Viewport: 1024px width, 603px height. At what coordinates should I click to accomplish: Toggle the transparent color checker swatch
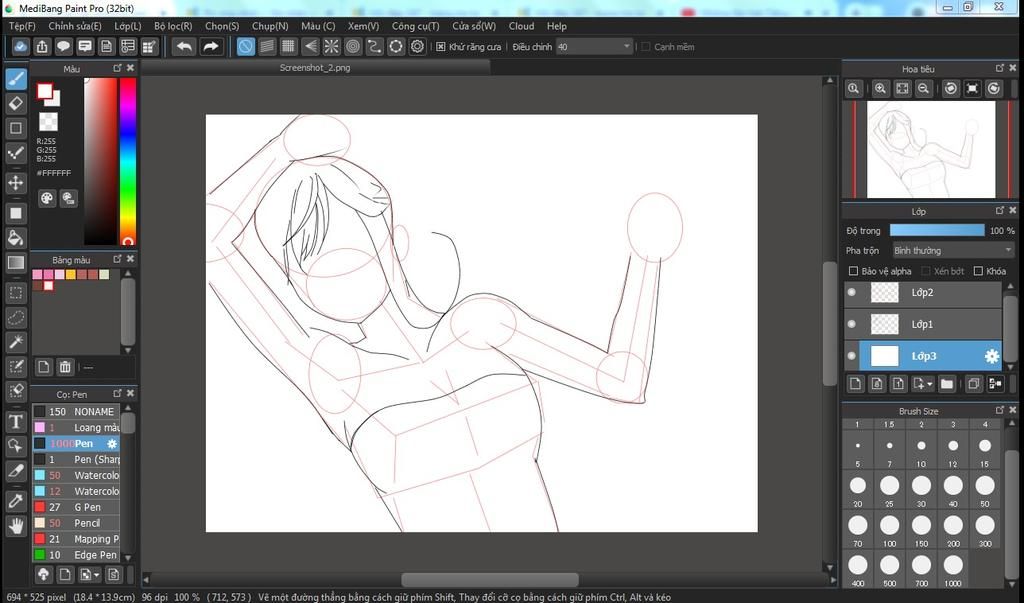point(48,122)
